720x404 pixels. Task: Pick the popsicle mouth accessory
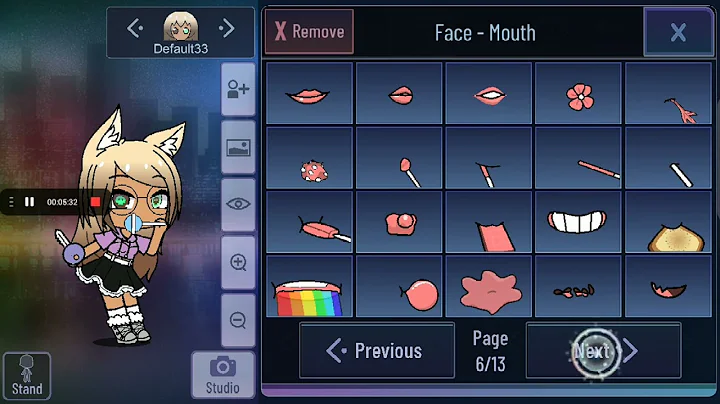[309, 222]
